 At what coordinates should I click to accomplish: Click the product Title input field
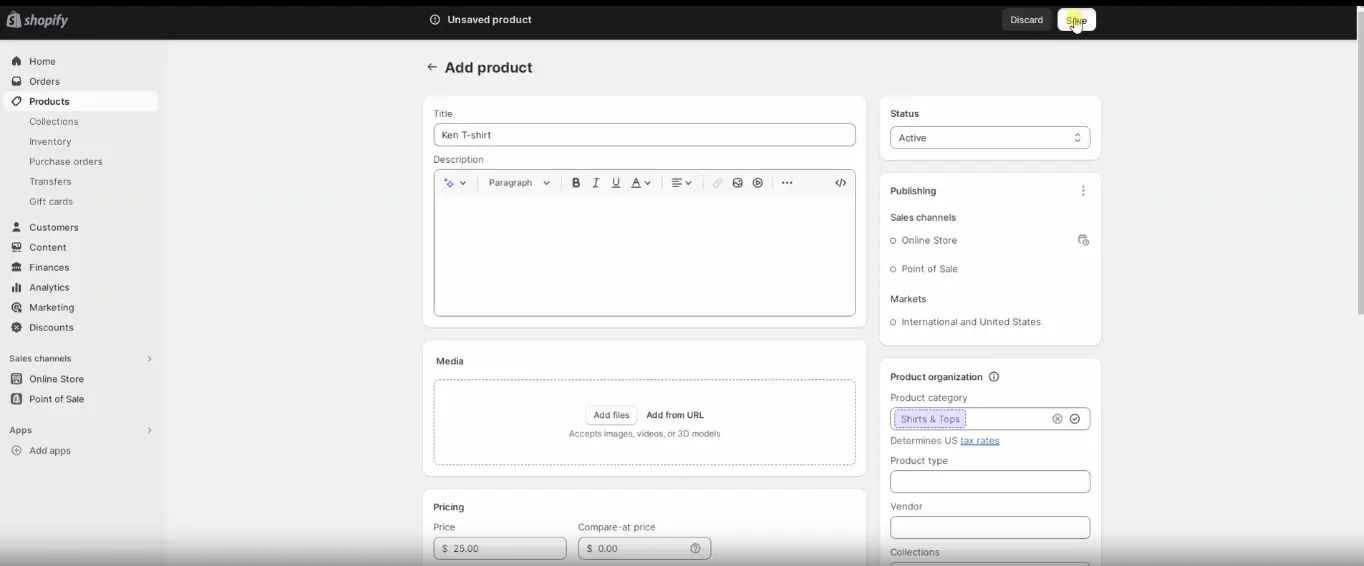click(644, 135)
